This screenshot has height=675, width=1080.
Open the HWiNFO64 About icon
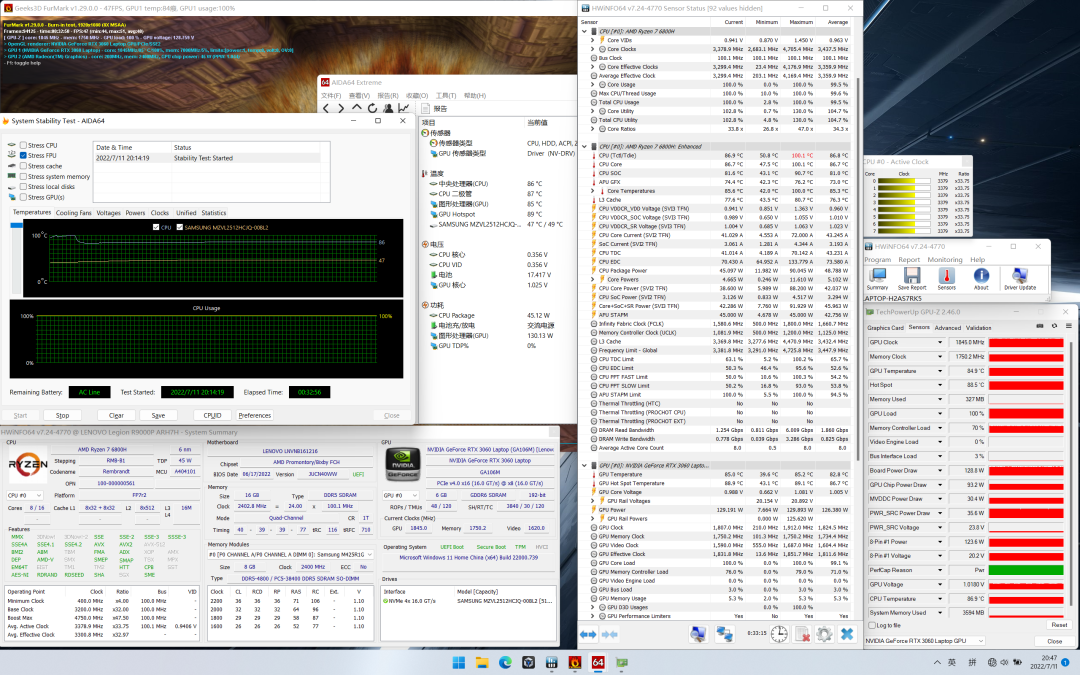pos(980,276)
